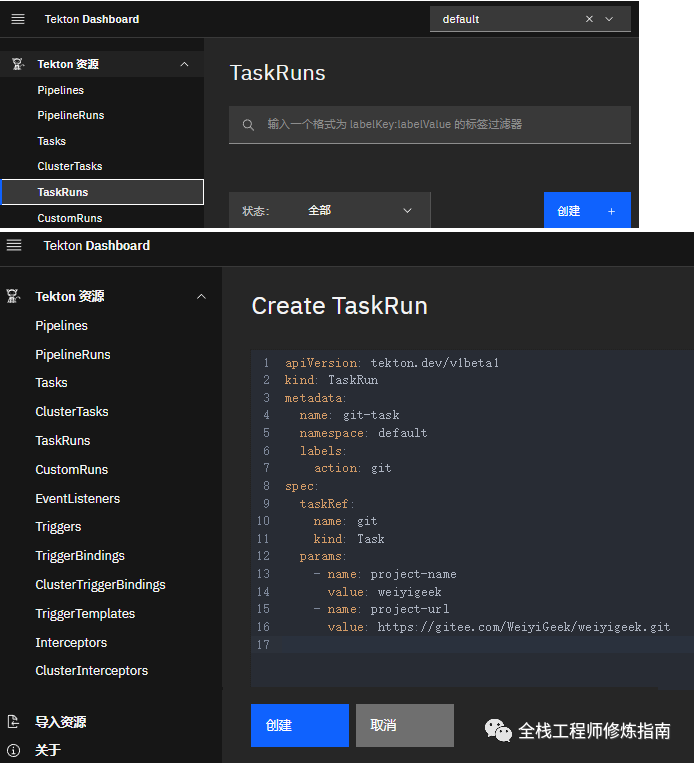Click line 4 name: git-task in editor
The width and height of the screenshot is (694, 763).
[349, 415]
